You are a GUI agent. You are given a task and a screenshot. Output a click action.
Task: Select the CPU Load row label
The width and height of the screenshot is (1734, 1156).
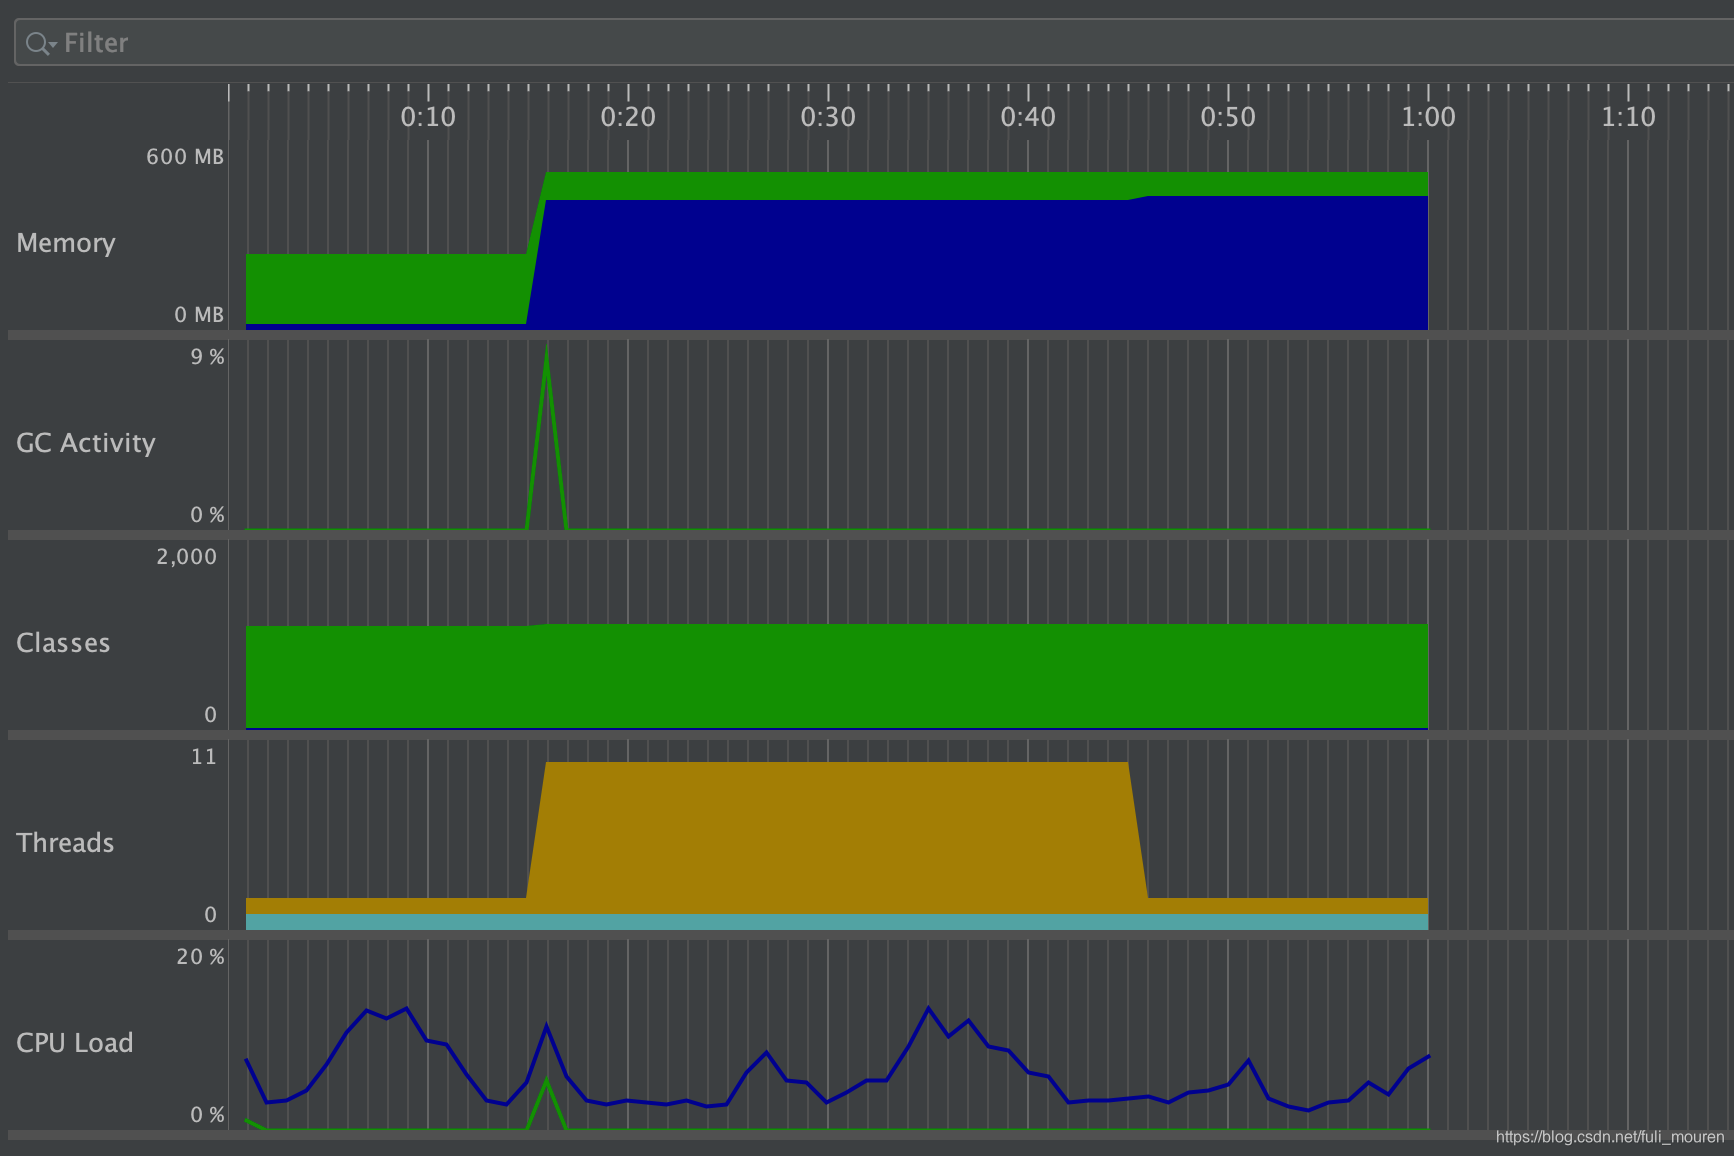pyautogui.click(x=75, y=1043)
